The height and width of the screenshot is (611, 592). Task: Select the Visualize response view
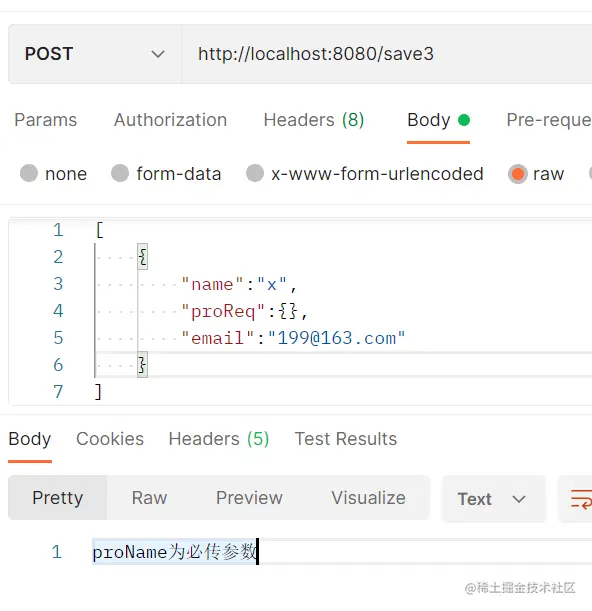tap(368, 498)
